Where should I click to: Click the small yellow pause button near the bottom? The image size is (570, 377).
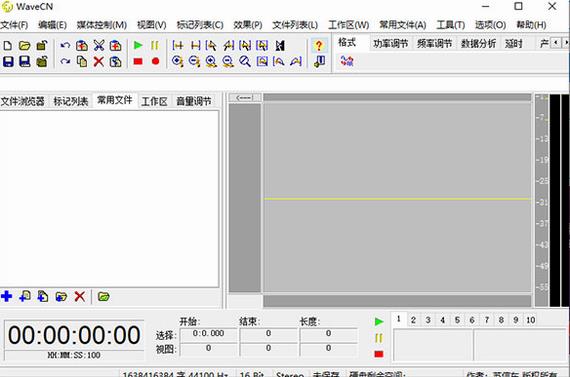point(379,338)
